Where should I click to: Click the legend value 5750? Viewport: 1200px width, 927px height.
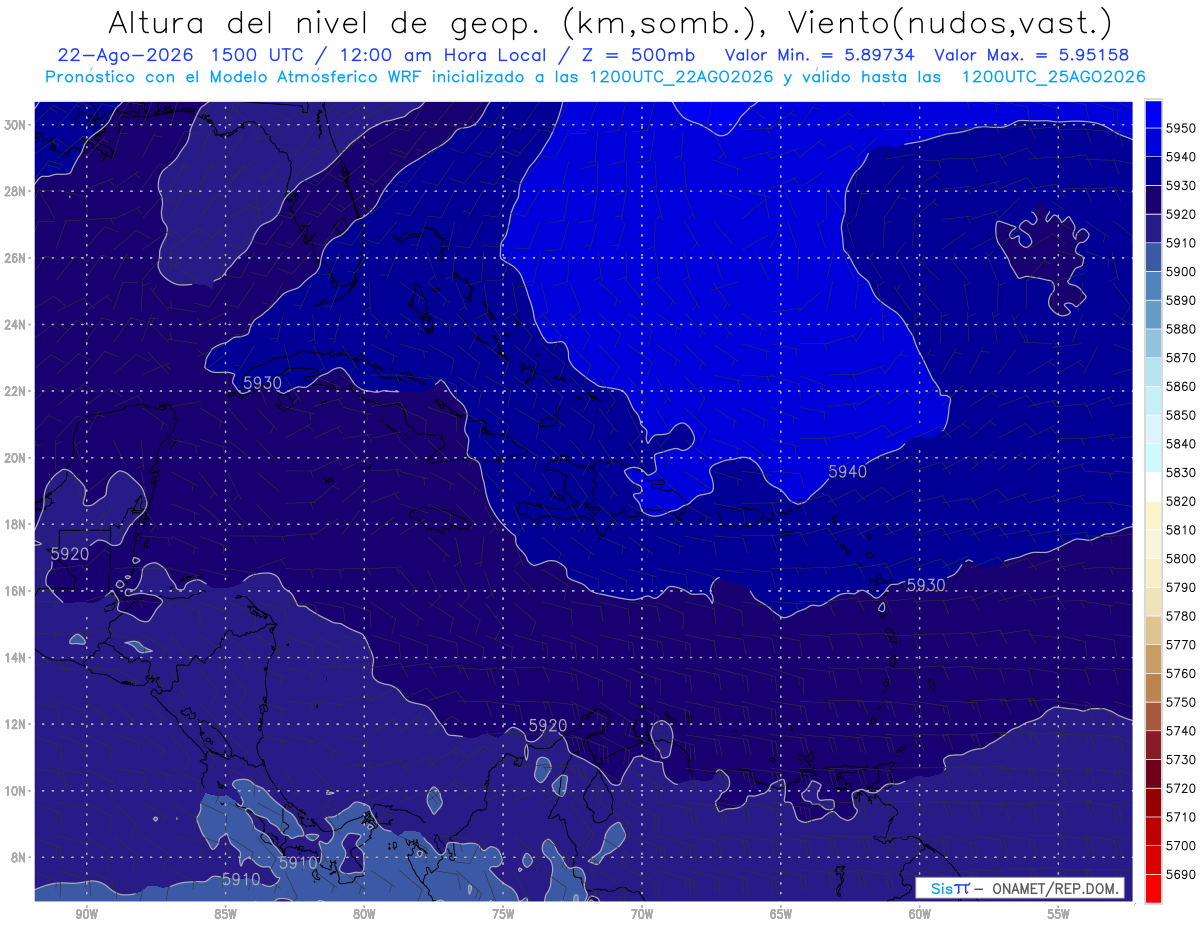coord(1180,702)
